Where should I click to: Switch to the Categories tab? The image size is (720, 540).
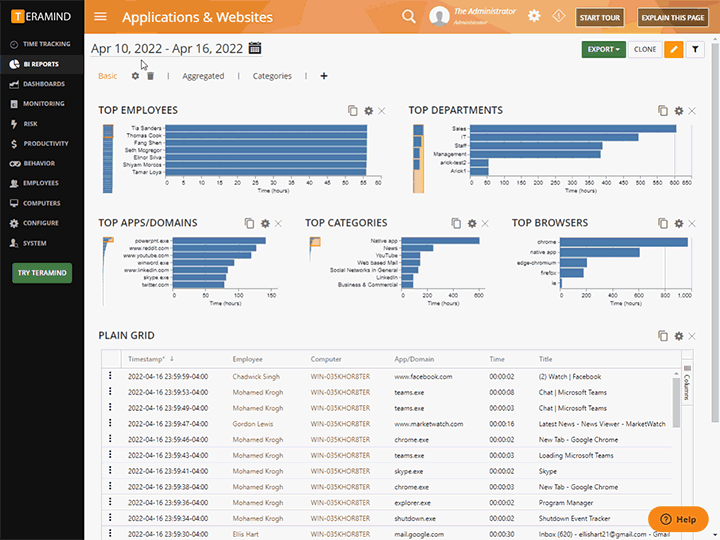pyautogui.click(x=272, y=76)
